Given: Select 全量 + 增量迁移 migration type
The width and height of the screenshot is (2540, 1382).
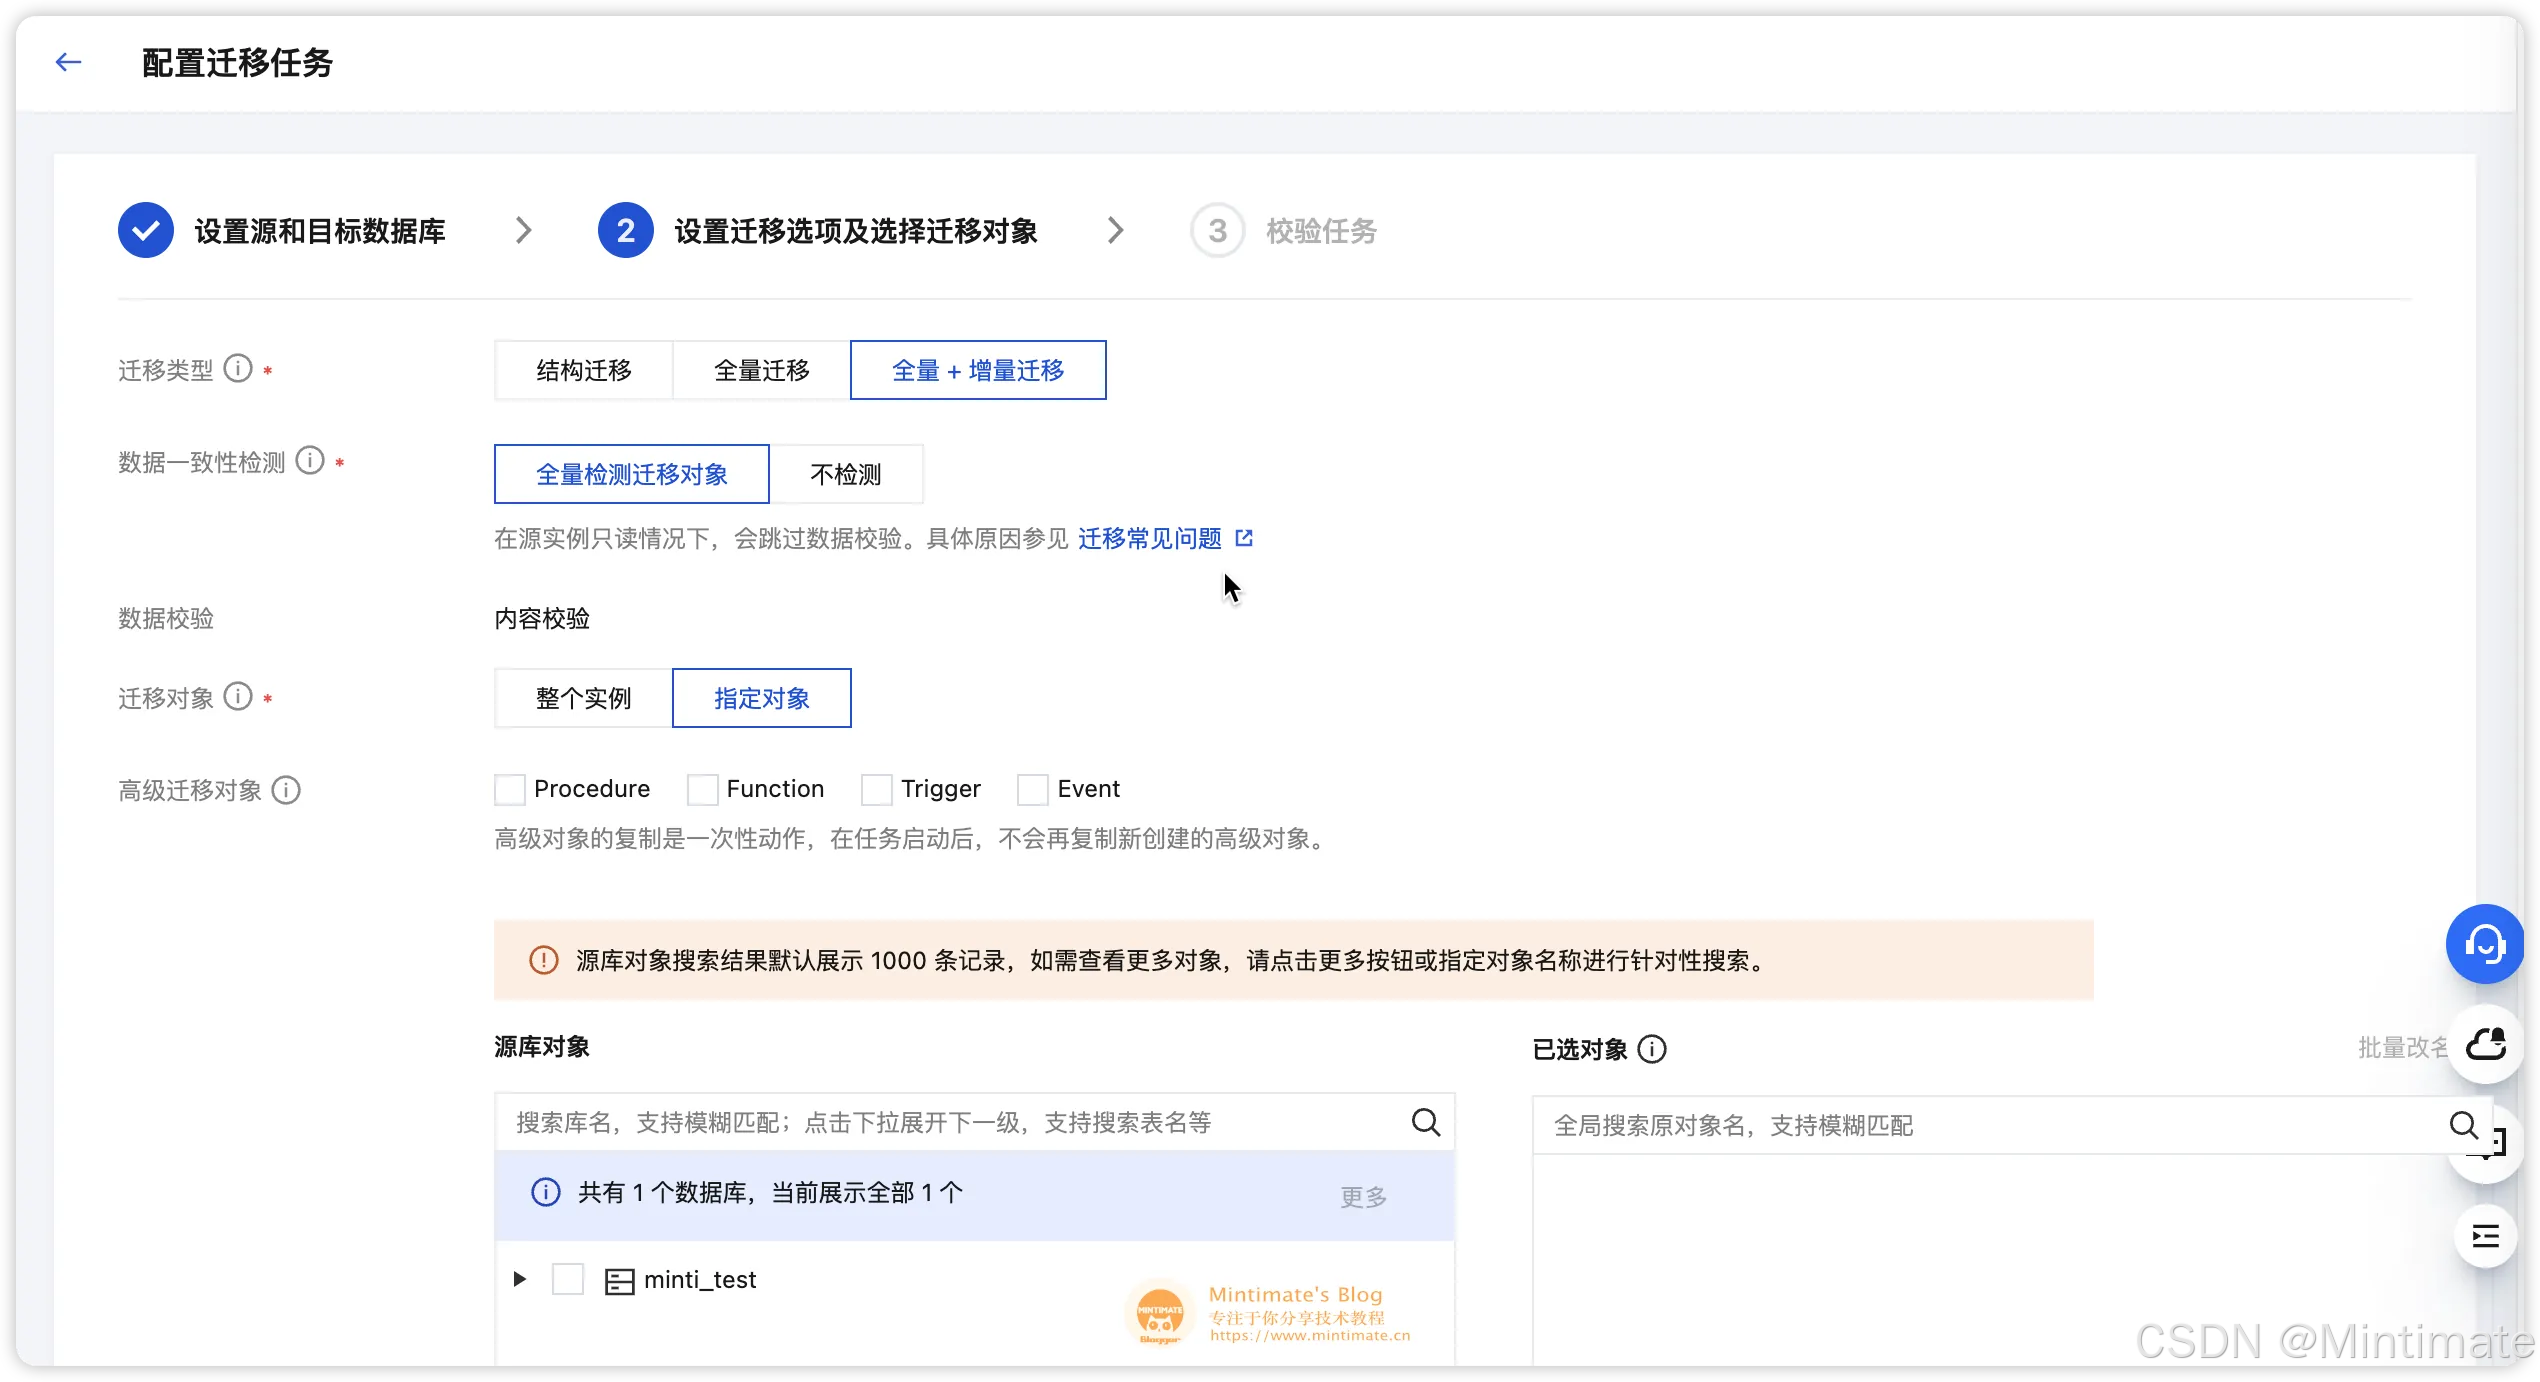Looking at the screenshot, I should [x=978, y=370].
